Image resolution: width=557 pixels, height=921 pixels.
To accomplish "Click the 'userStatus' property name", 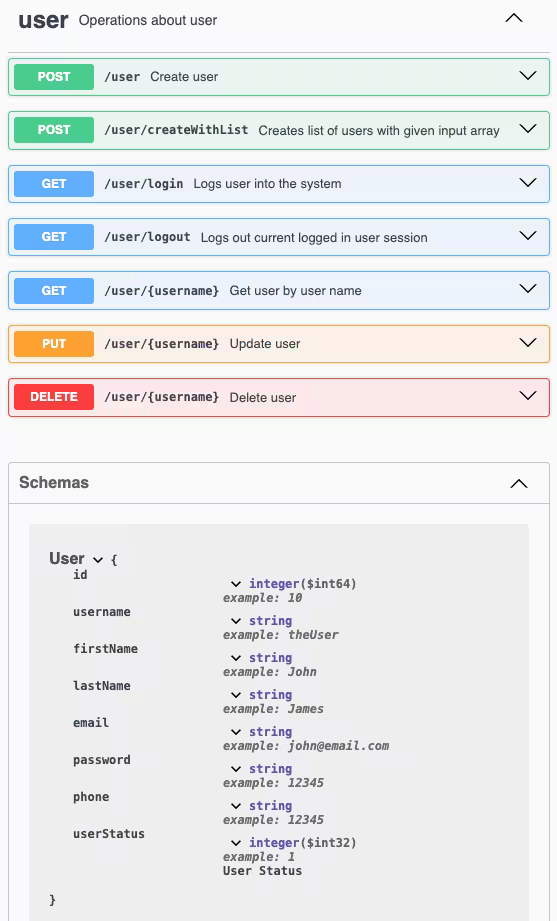I will (x=109, y=834).
